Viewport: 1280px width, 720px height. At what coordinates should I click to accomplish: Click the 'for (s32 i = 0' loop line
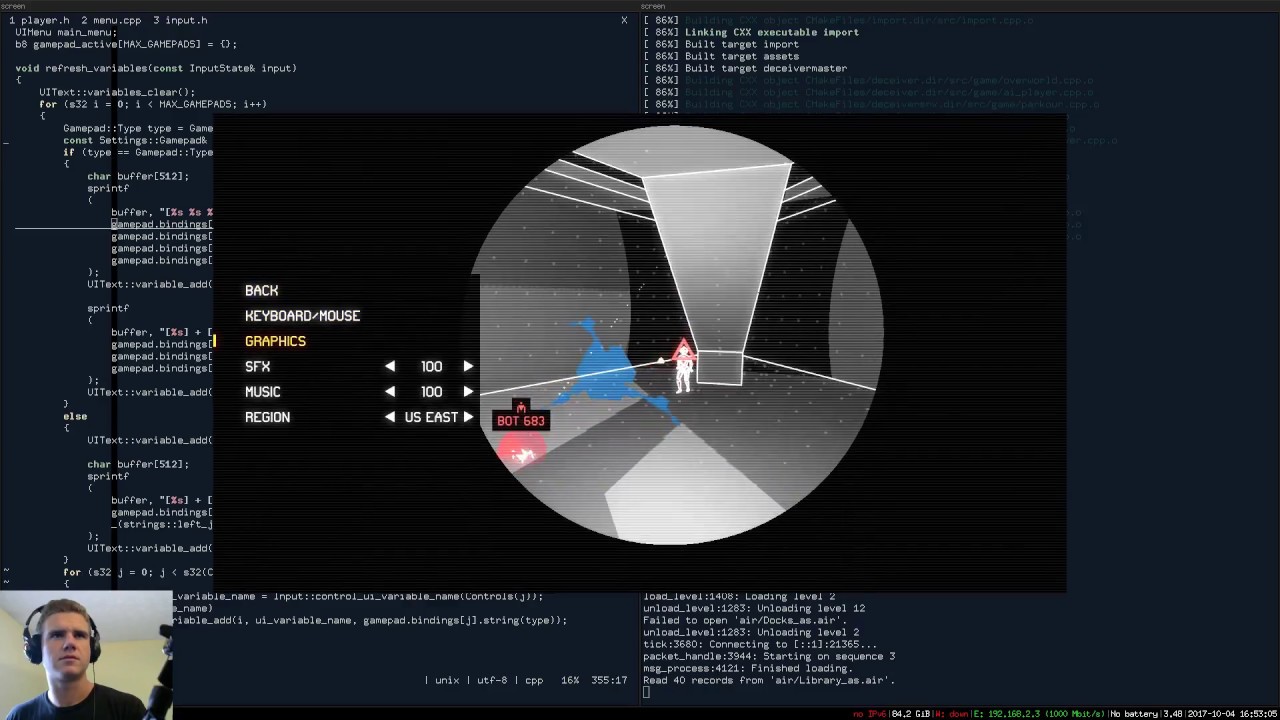(x=153, y=104)
